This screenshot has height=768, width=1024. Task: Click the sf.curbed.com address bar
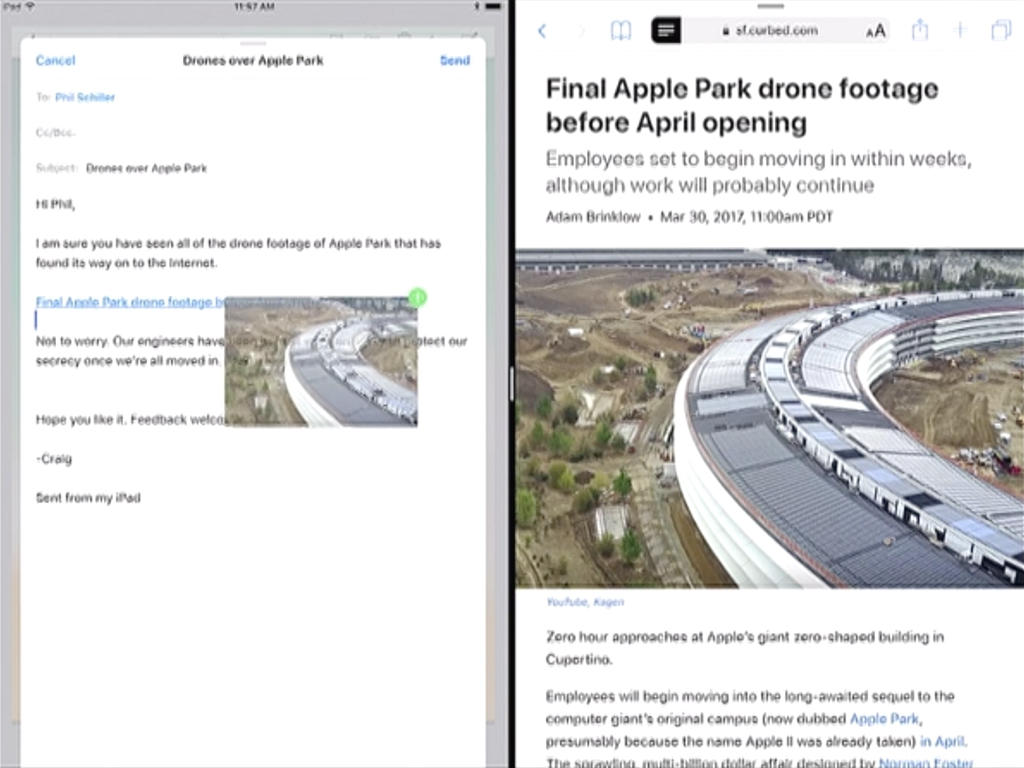pos(771,31)
